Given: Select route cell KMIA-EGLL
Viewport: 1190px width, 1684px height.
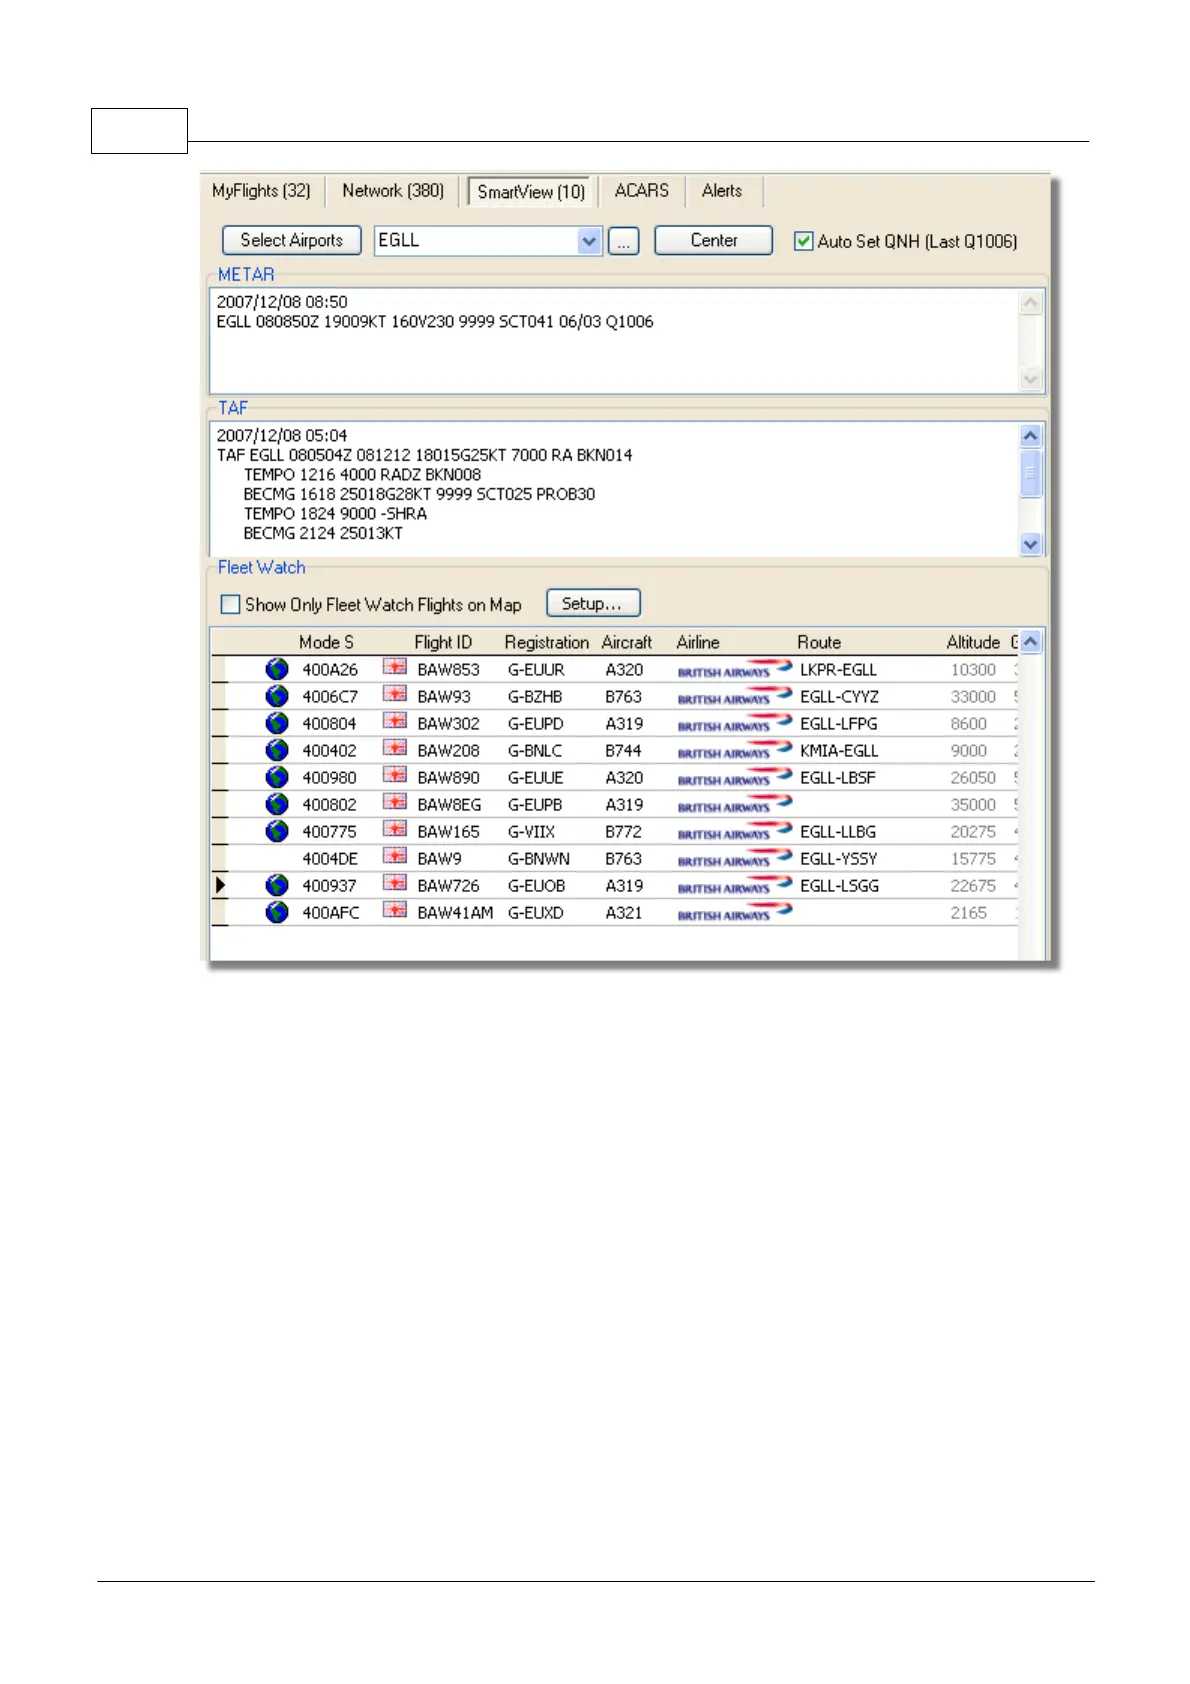Looking at the screenshot, I should [839, 751].
